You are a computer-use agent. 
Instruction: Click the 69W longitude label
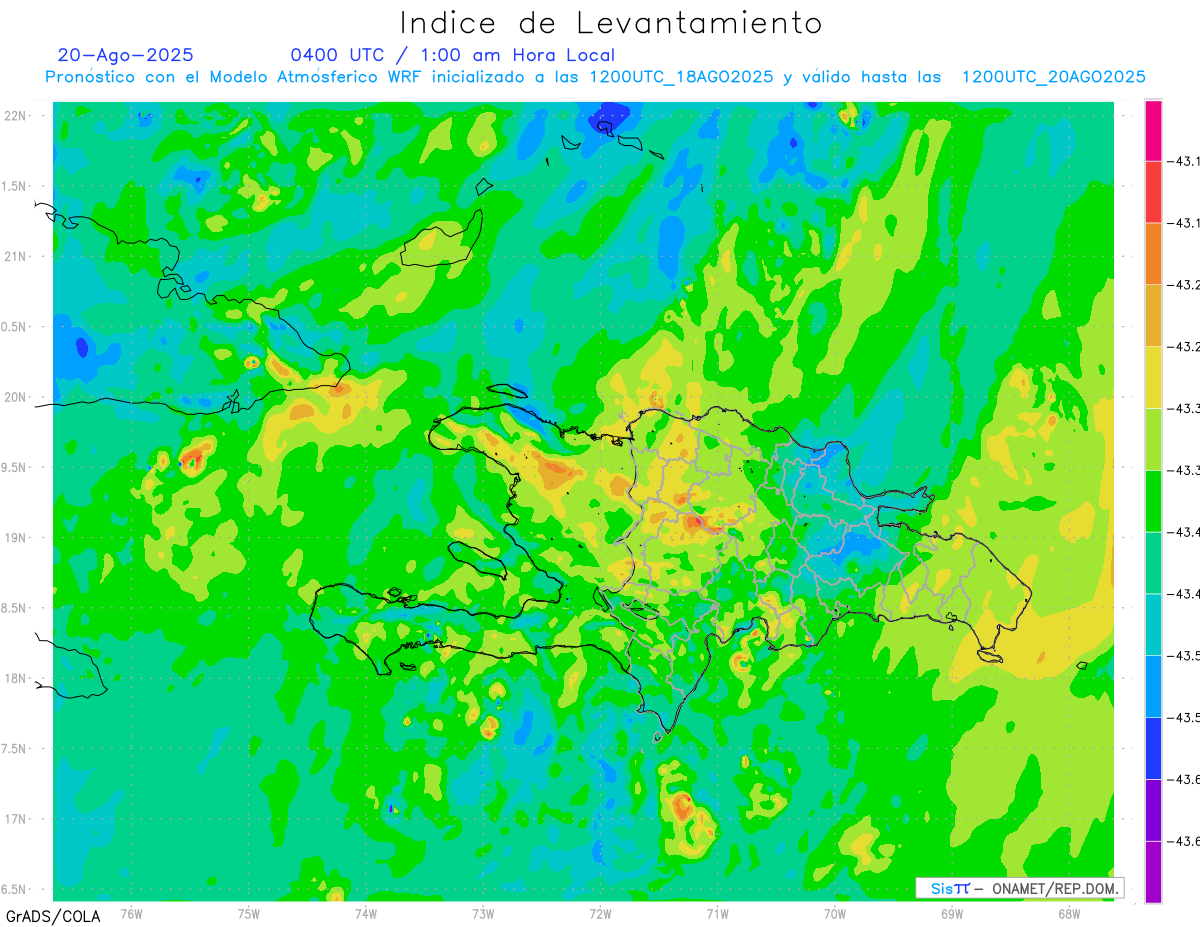click(x=952, y=914)
